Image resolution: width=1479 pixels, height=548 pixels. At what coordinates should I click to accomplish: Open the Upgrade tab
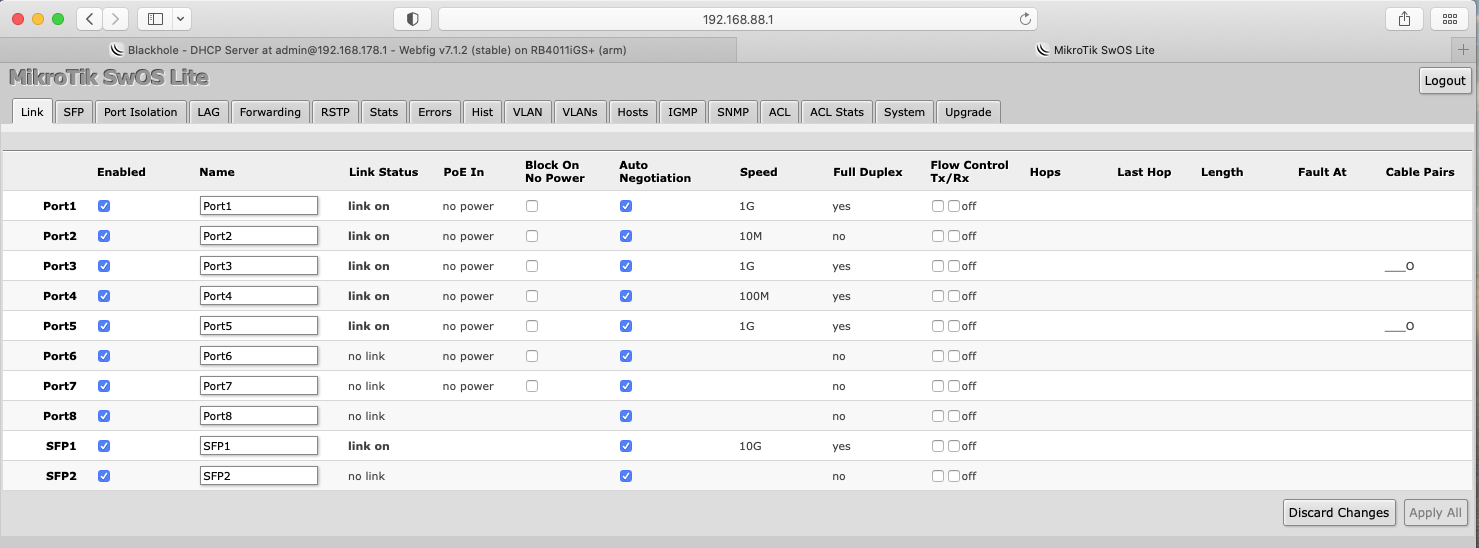click(x=969, y=112)
